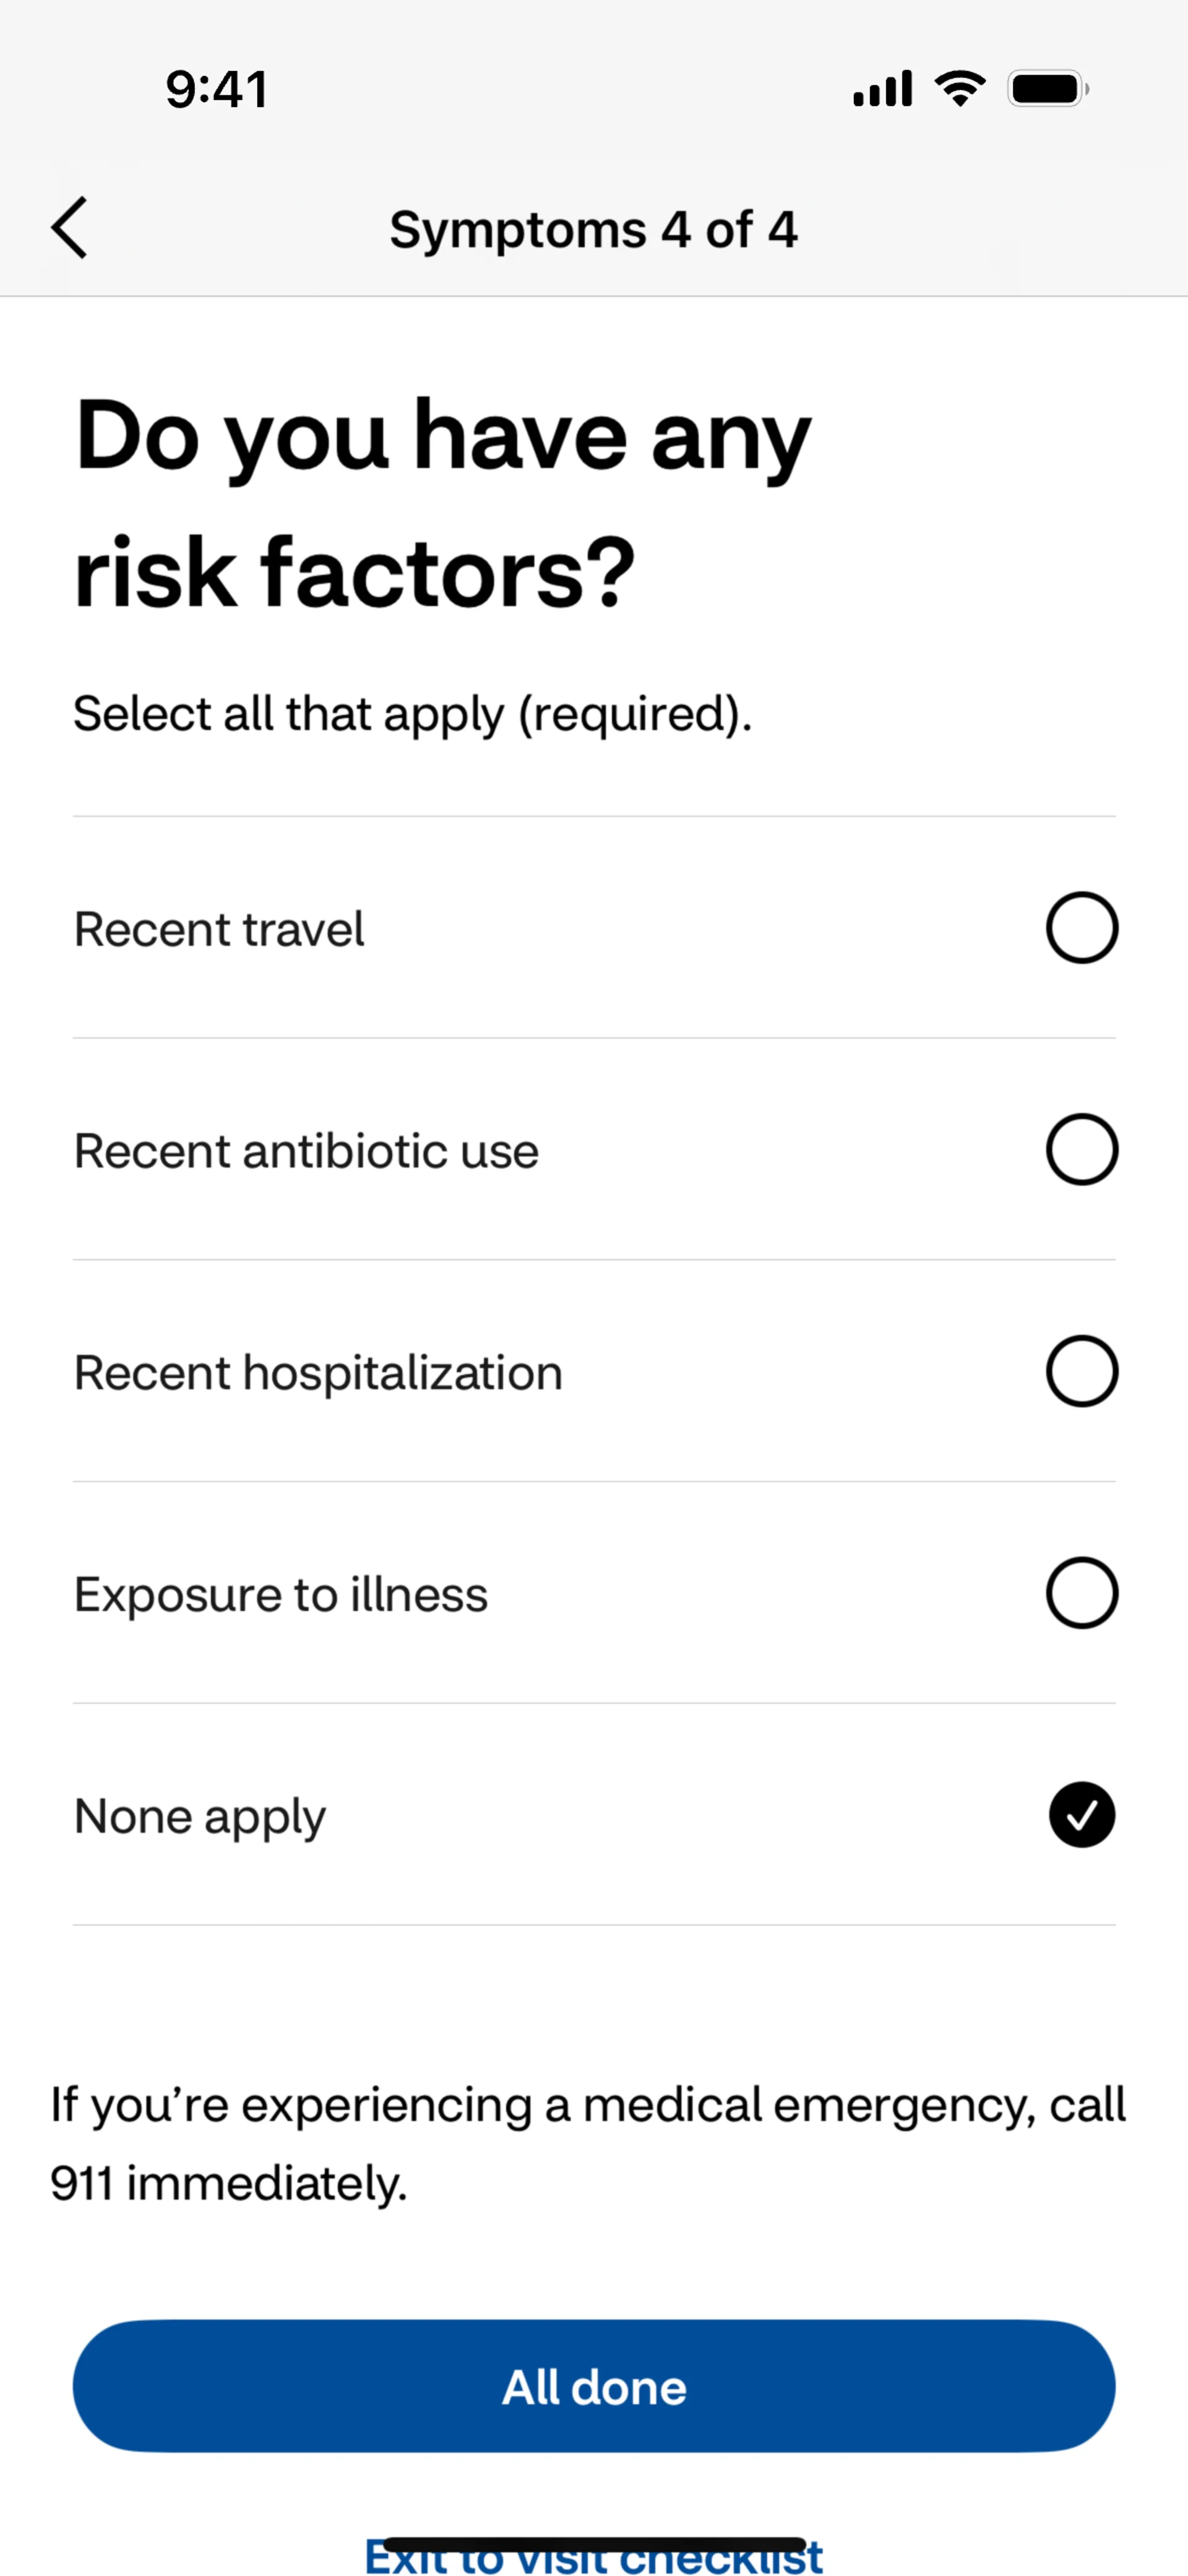Tap the Exposure to illness label text

(281, 1594)
